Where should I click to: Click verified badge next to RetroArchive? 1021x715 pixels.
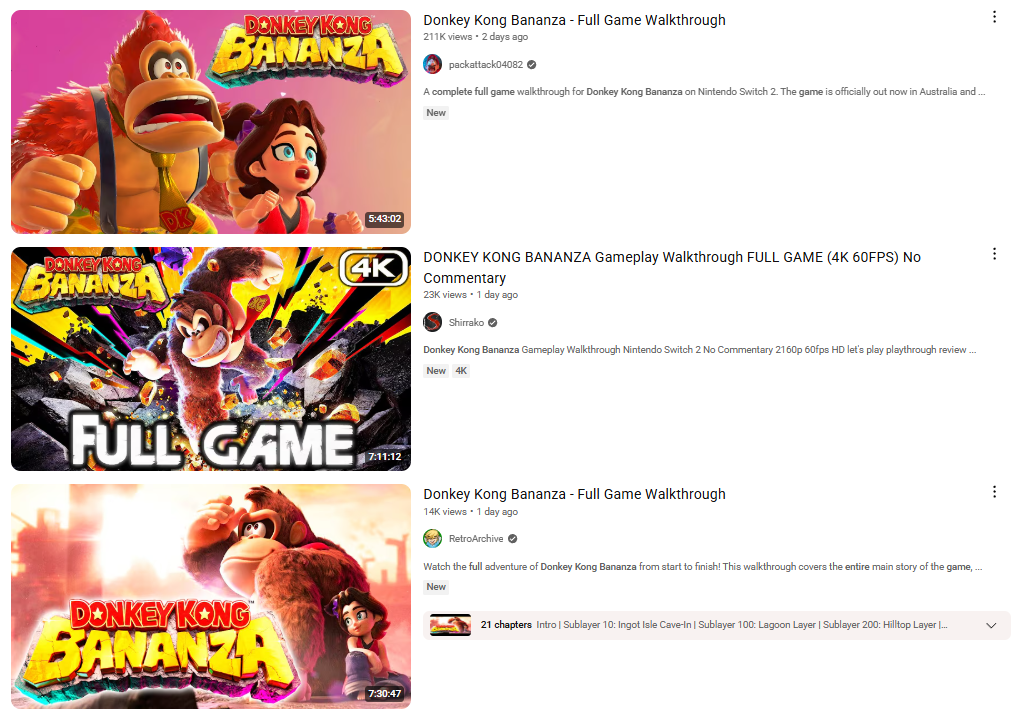pyautogui.click(x=512, y=539)
